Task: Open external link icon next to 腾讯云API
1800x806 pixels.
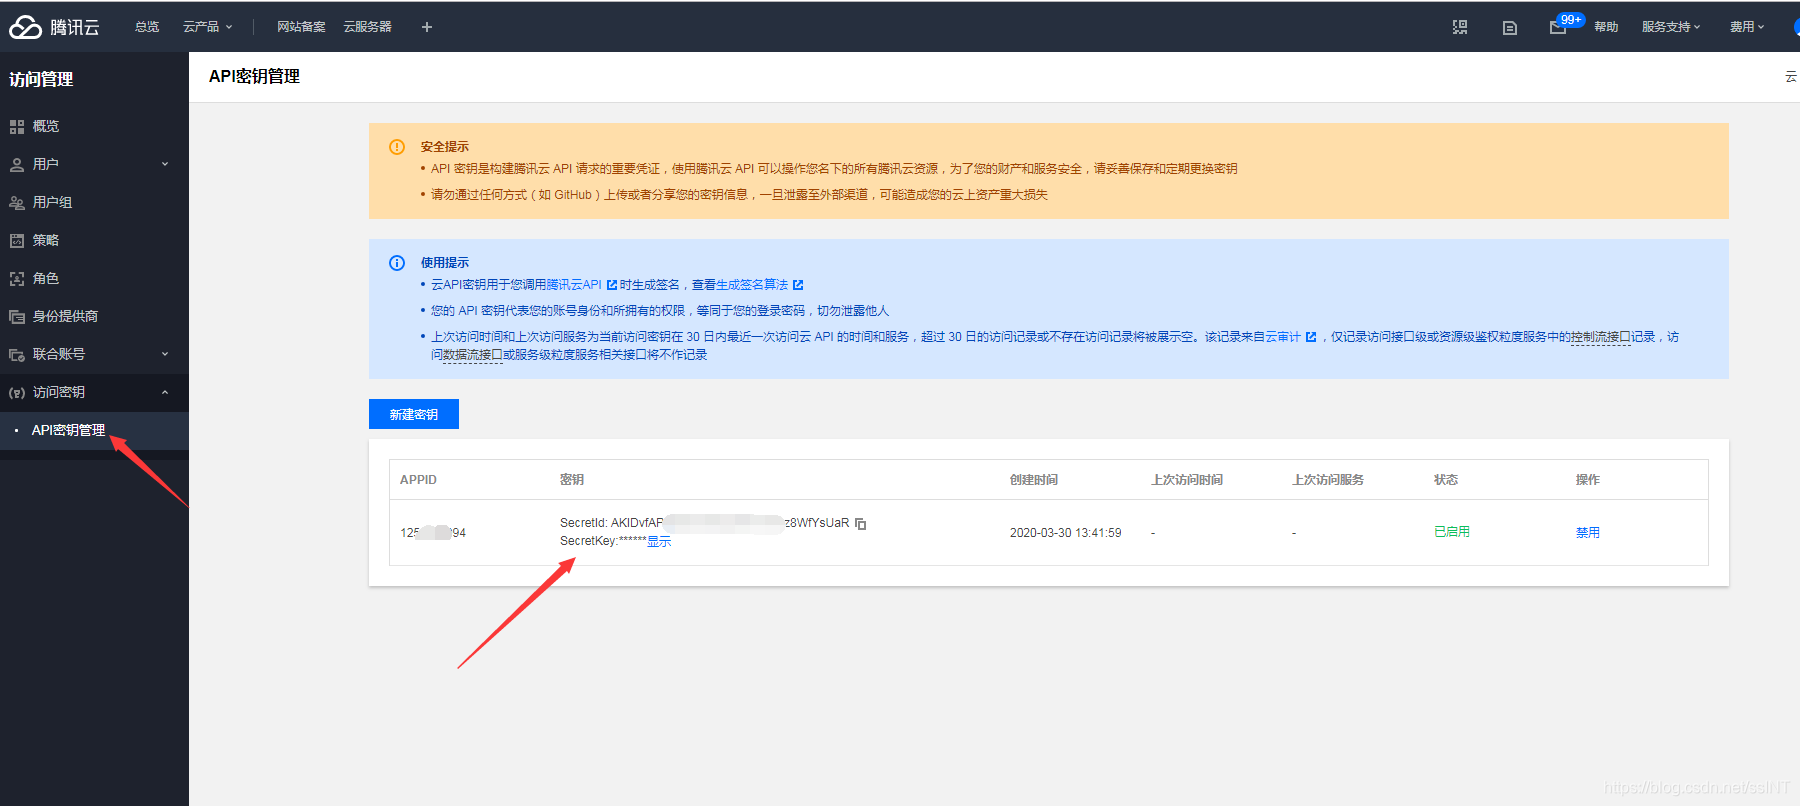Action: (612, 285)
